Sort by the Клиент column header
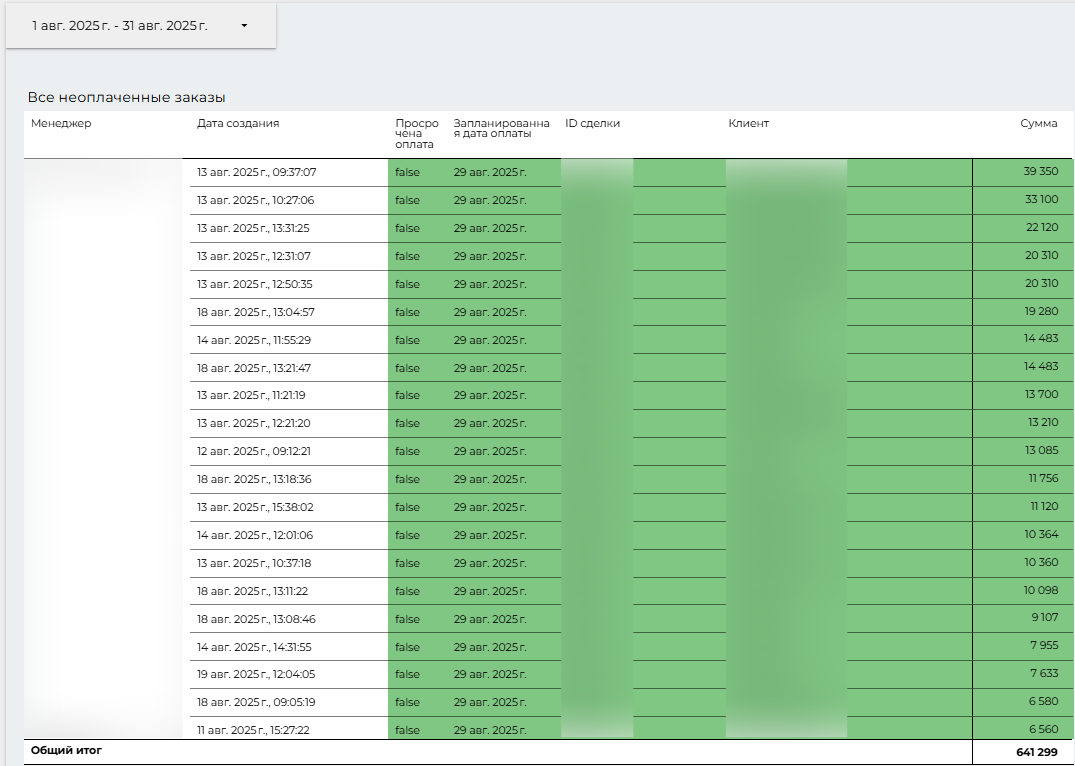This screenshot has height=766, width=1075. click(748, 124)
